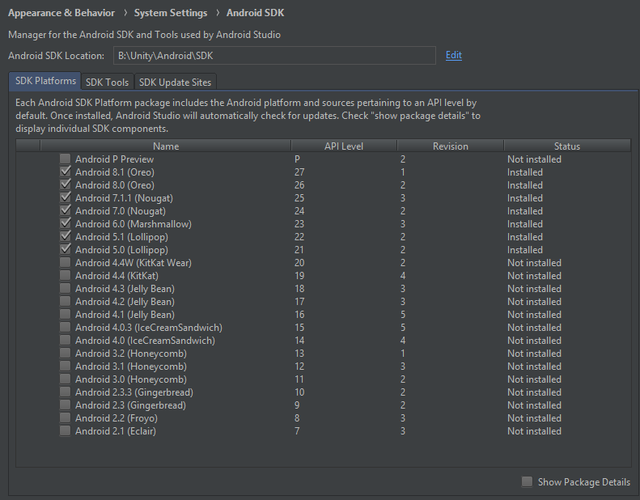
Task: Click revision value of Android 4.1 (Jelly Bean)
Action: [403, 315]
